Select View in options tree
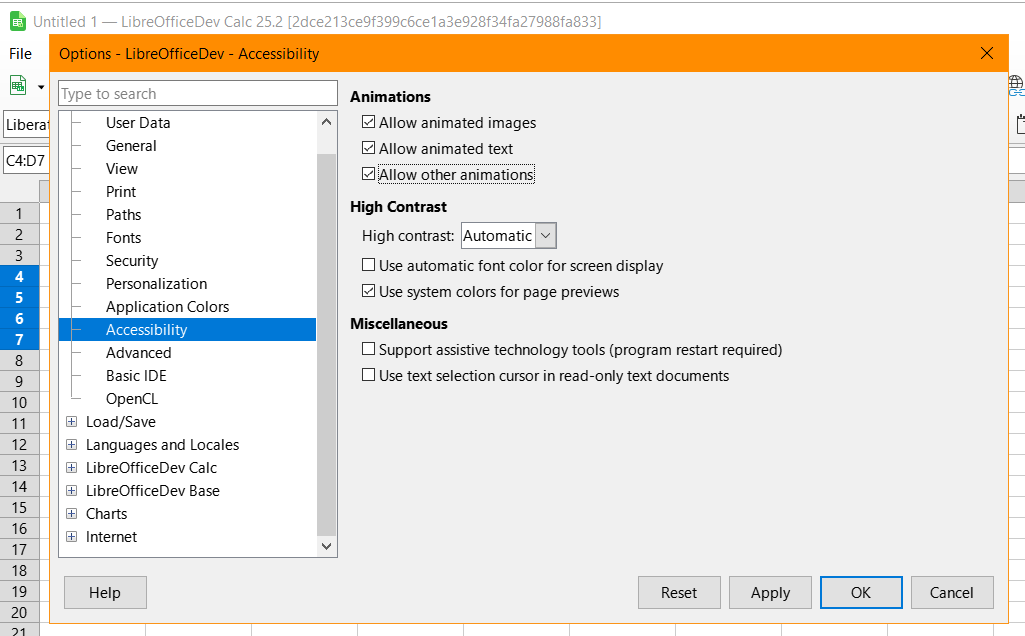The width and height of the screenshot is (1025, 636). pos(122,169)
